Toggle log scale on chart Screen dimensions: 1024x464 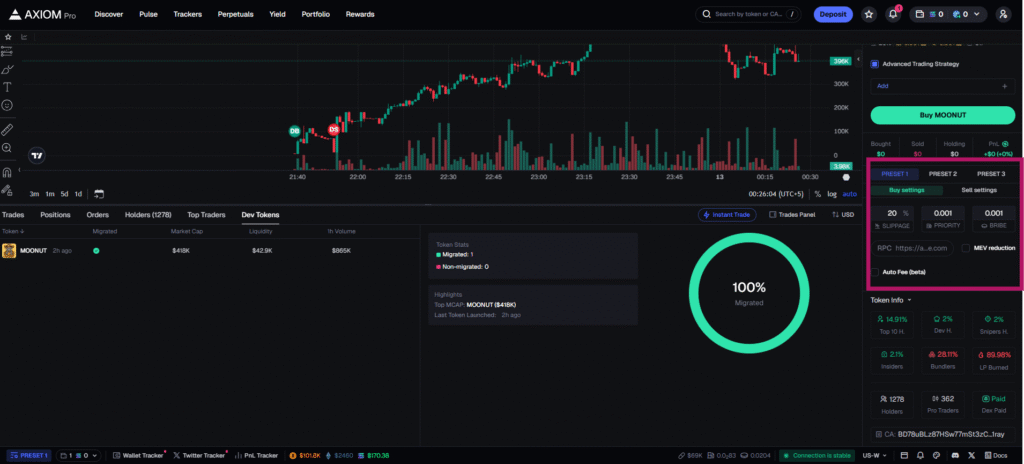[831, 194]
